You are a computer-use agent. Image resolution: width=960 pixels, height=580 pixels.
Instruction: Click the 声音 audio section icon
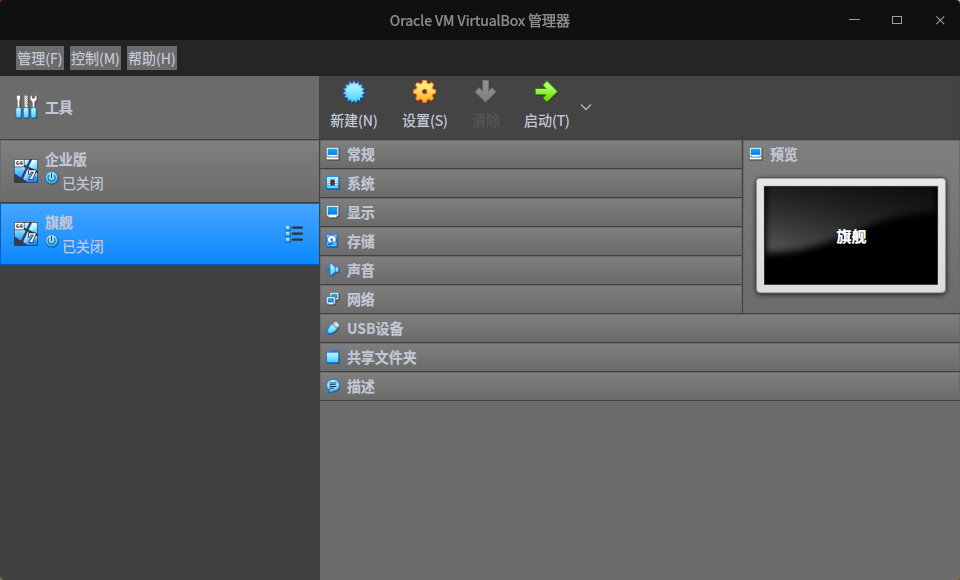click(332, 270)
